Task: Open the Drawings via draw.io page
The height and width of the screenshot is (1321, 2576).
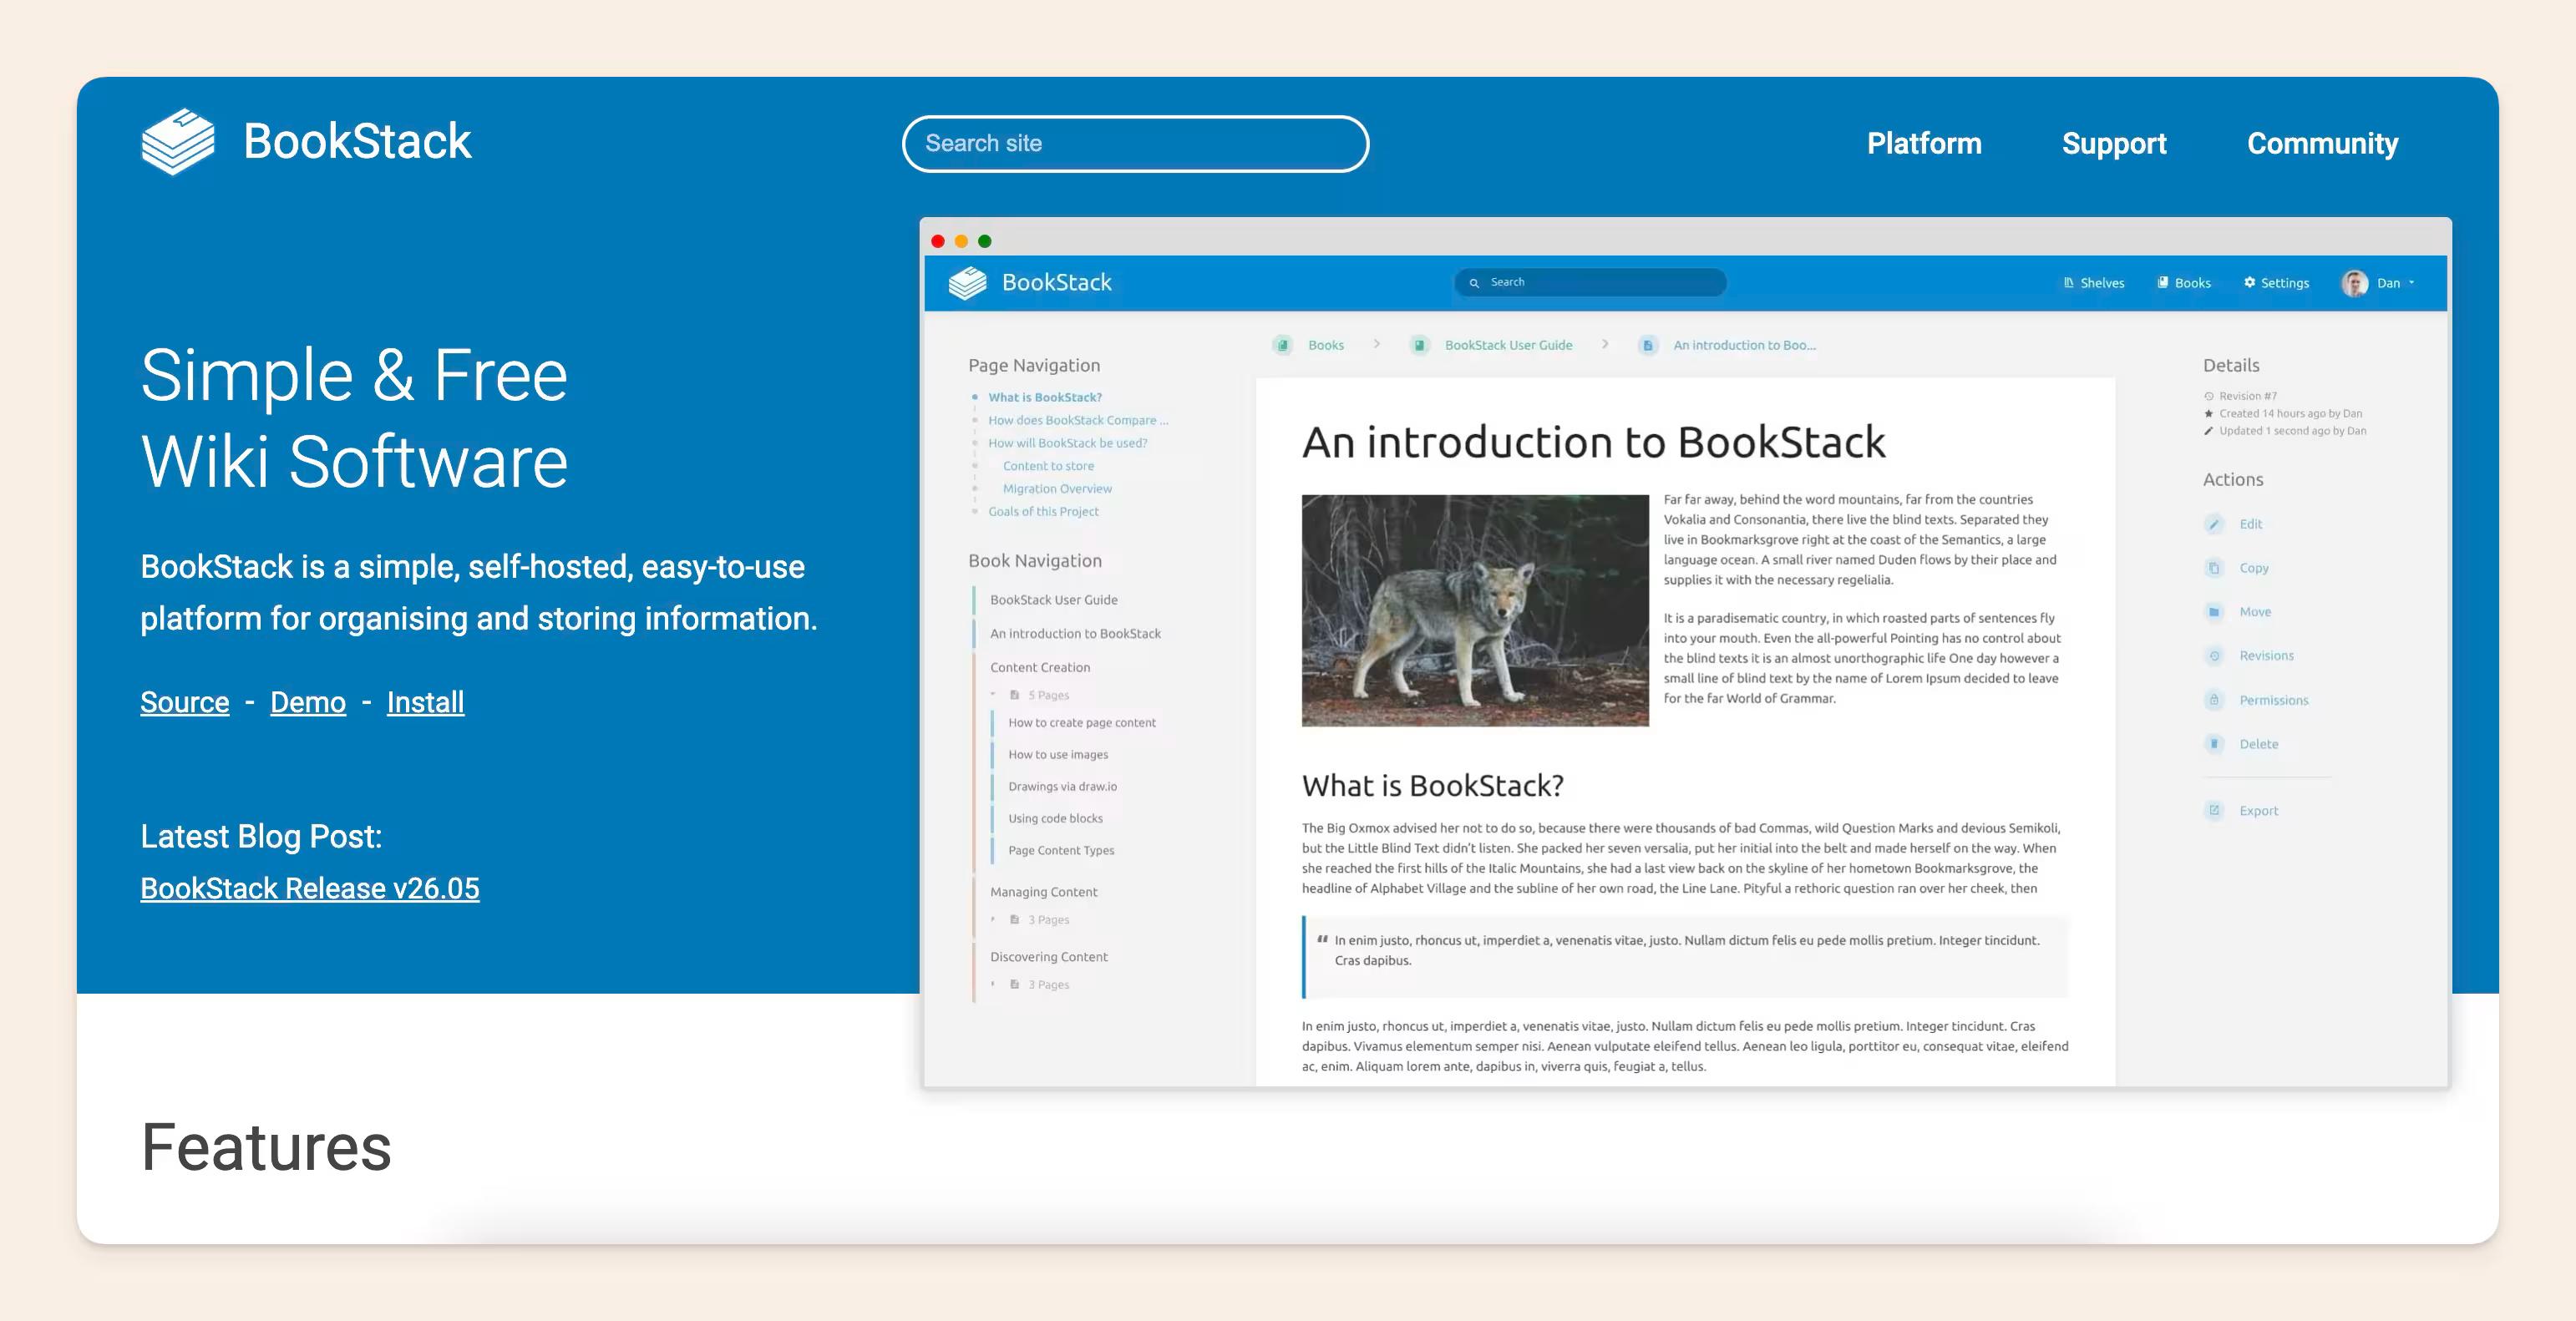Action: click(1062, 786)
